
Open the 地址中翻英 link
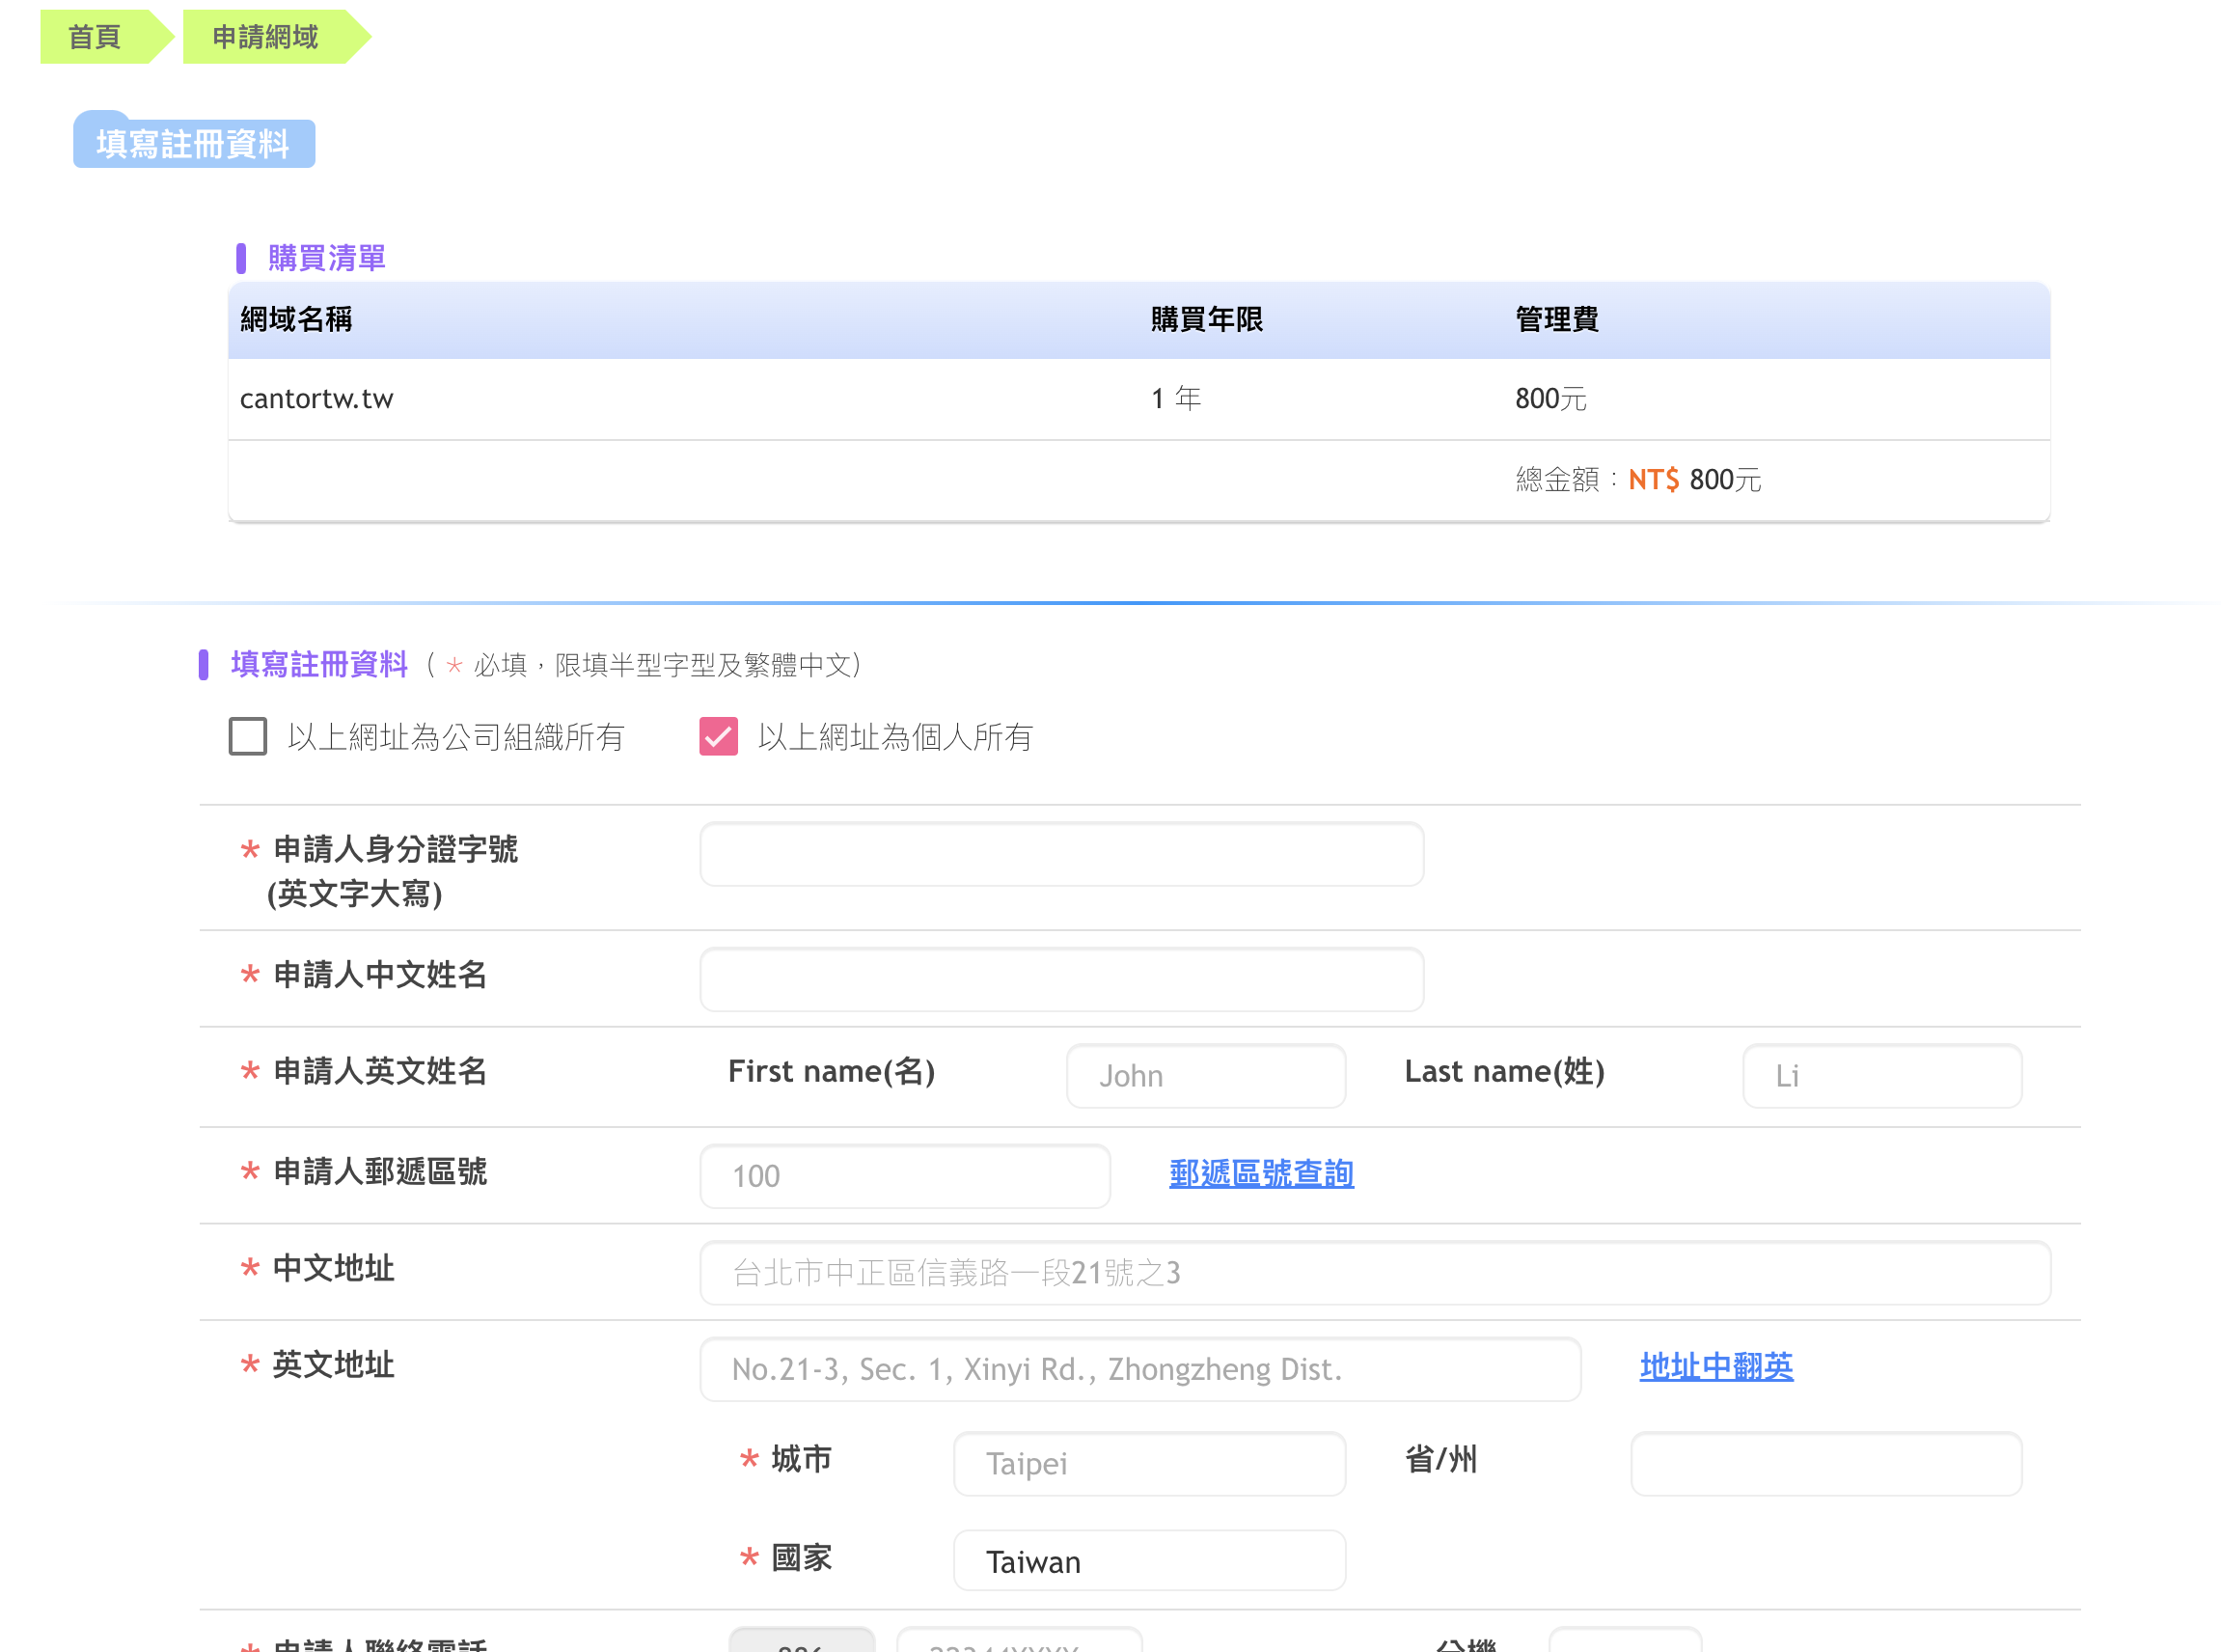point(1716,1367)
